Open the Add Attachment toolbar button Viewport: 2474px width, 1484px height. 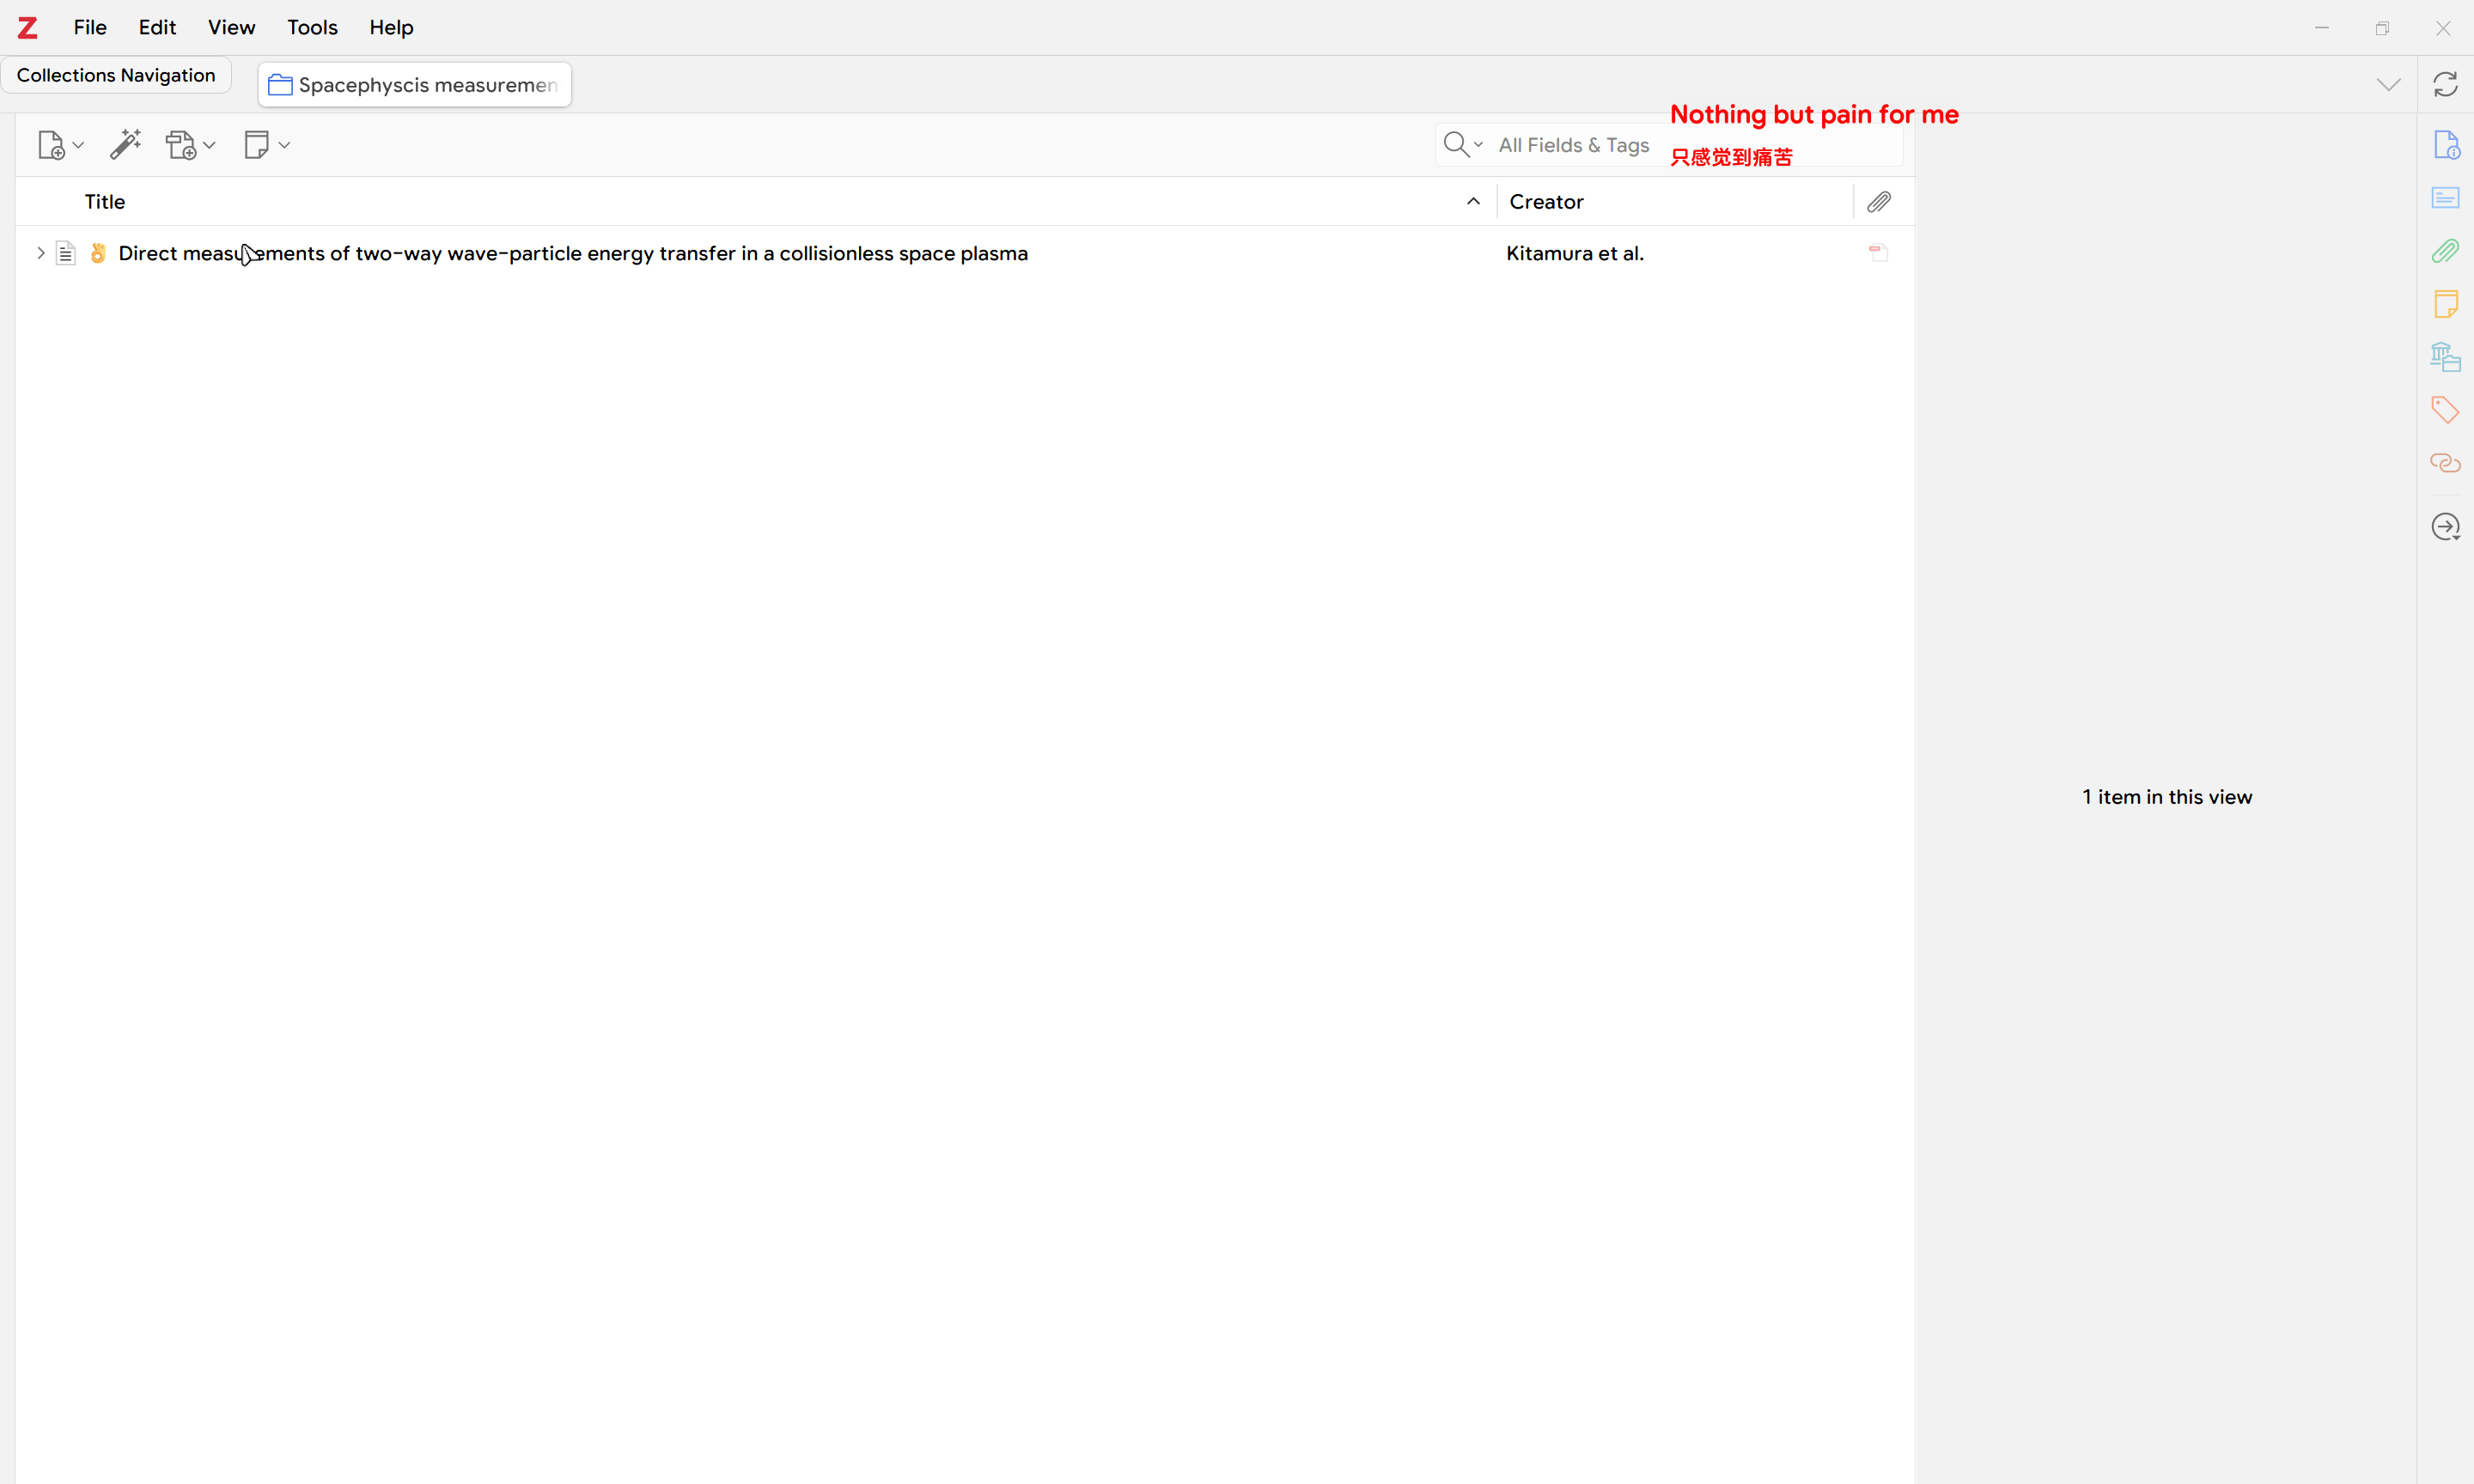click(182, 146)
